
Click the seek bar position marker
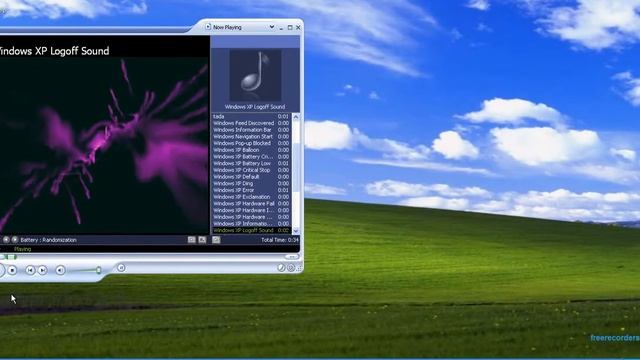click(x=12, y=257)
